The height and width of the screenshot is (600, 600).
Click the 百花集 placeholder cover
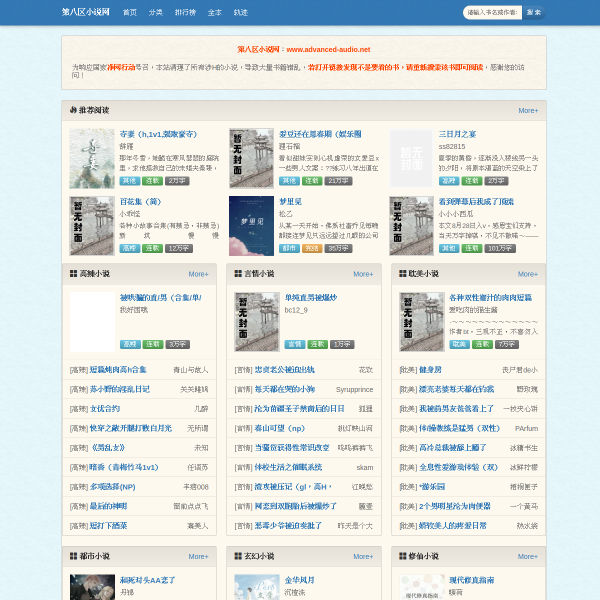click(92, 226)
